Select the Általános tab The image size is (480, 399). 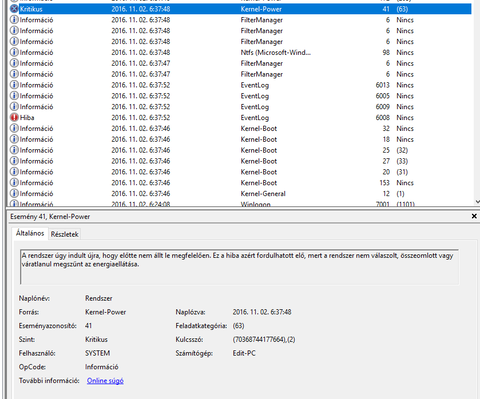pos(30,233)
